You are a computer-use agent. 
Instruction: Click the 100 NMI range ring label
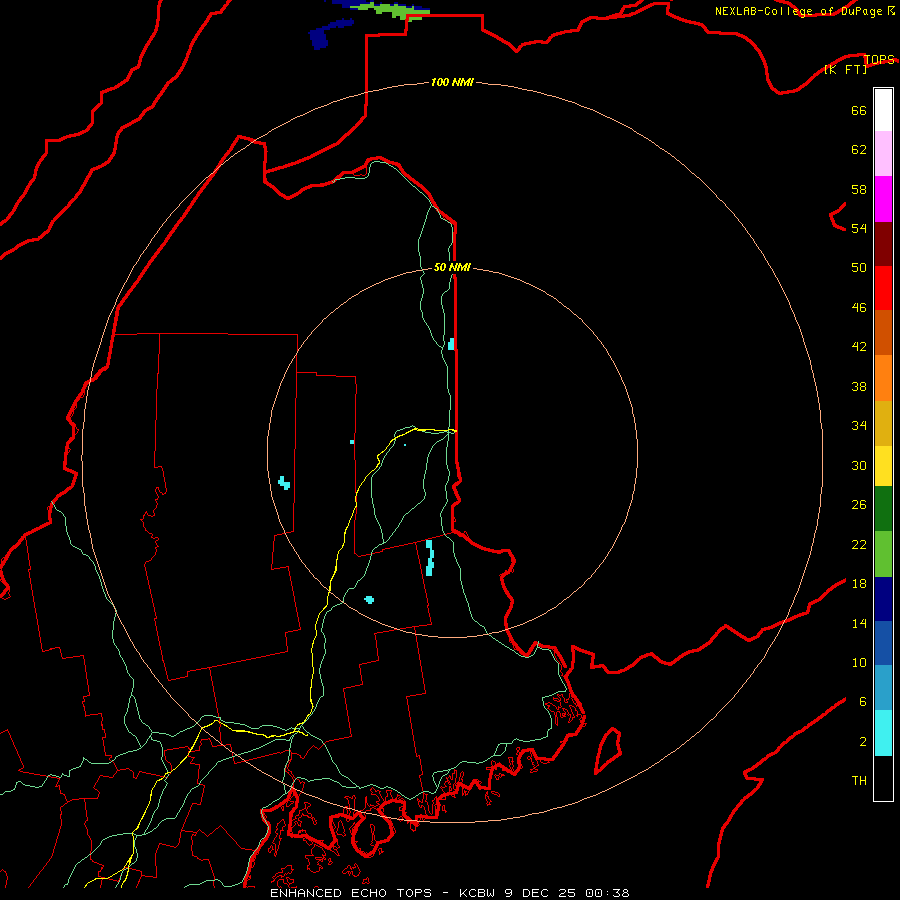[x=452, y=82]
